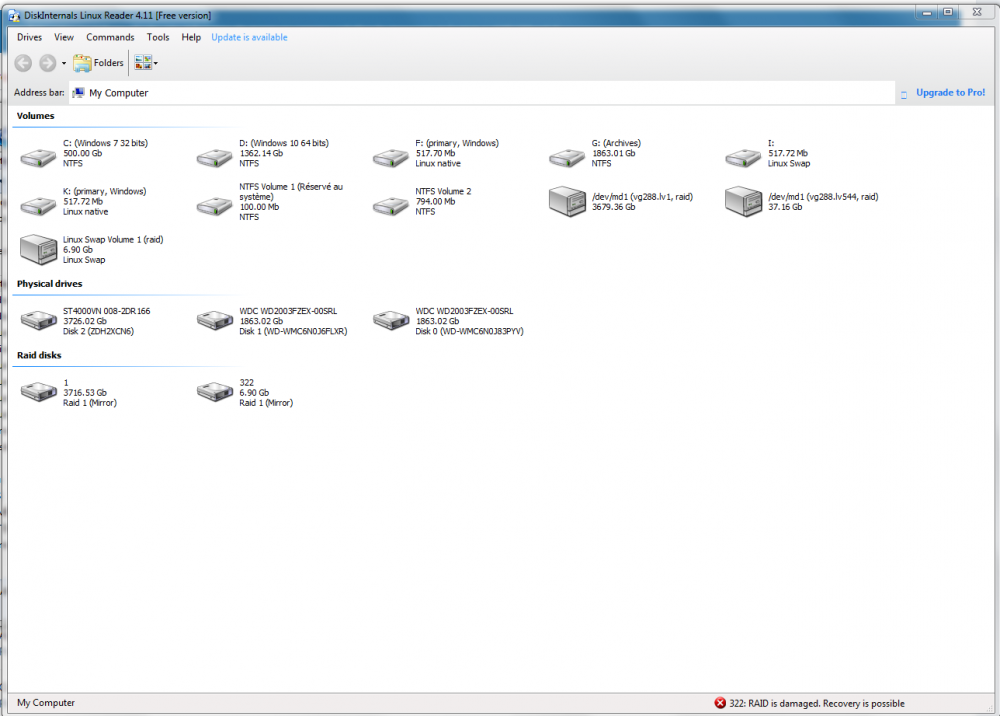Click the '37.16 Gb' size text
Image resolution: width=1000 pixels, height=716 pixels.
[785, 207]
